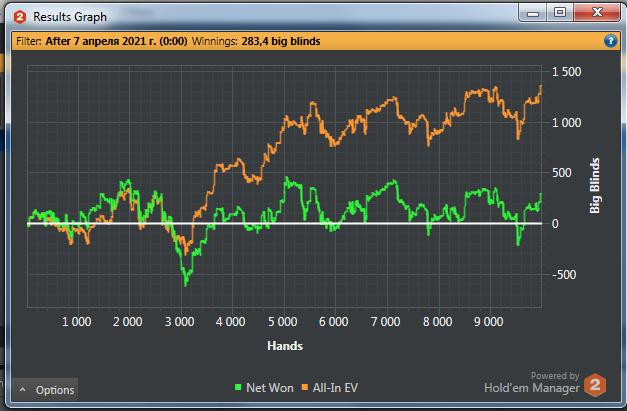Viewport: 627px width, 411px height.
Task: Click the '1 000' x-axis label
Action: (x=76, y=322)
